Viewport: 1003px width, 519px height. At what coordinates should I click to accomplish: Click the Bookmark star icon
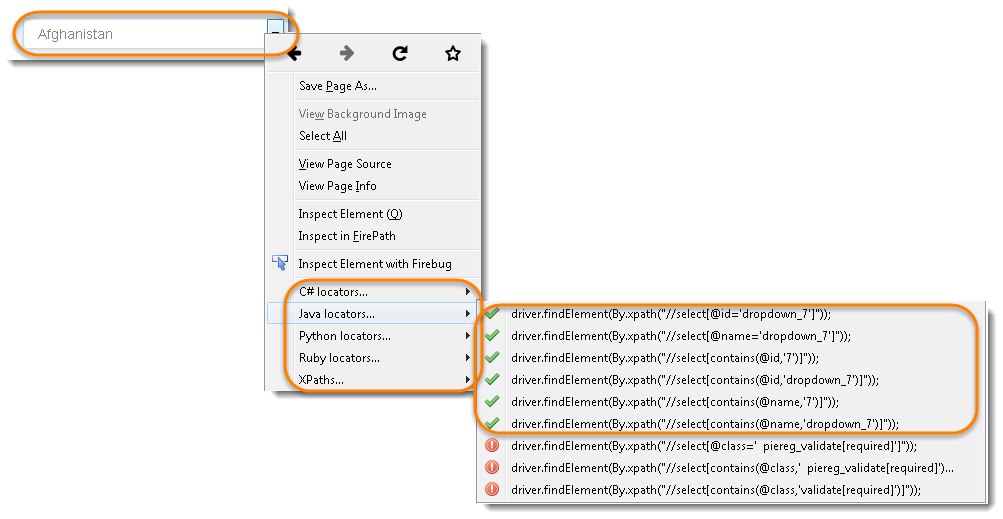click(x=452, y=54)
